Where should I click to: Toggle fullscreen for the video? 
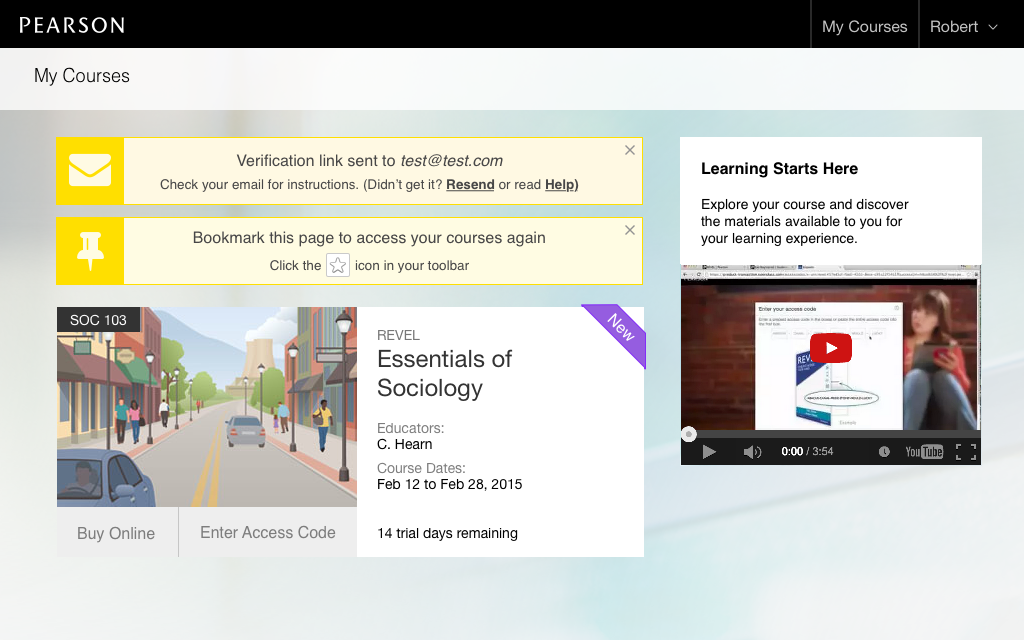point(966,452)
